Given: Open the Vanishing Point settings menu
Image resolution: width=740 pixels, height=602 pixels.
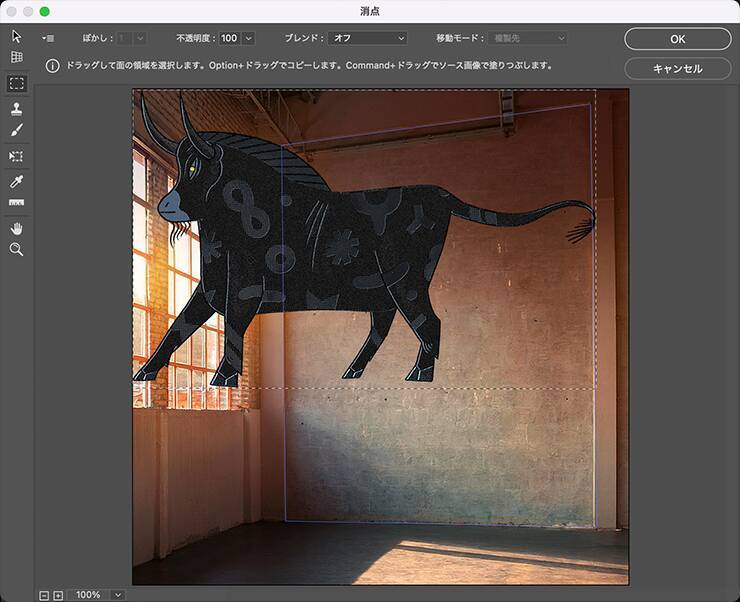Looking at the screenshot, I should point(47,38).
